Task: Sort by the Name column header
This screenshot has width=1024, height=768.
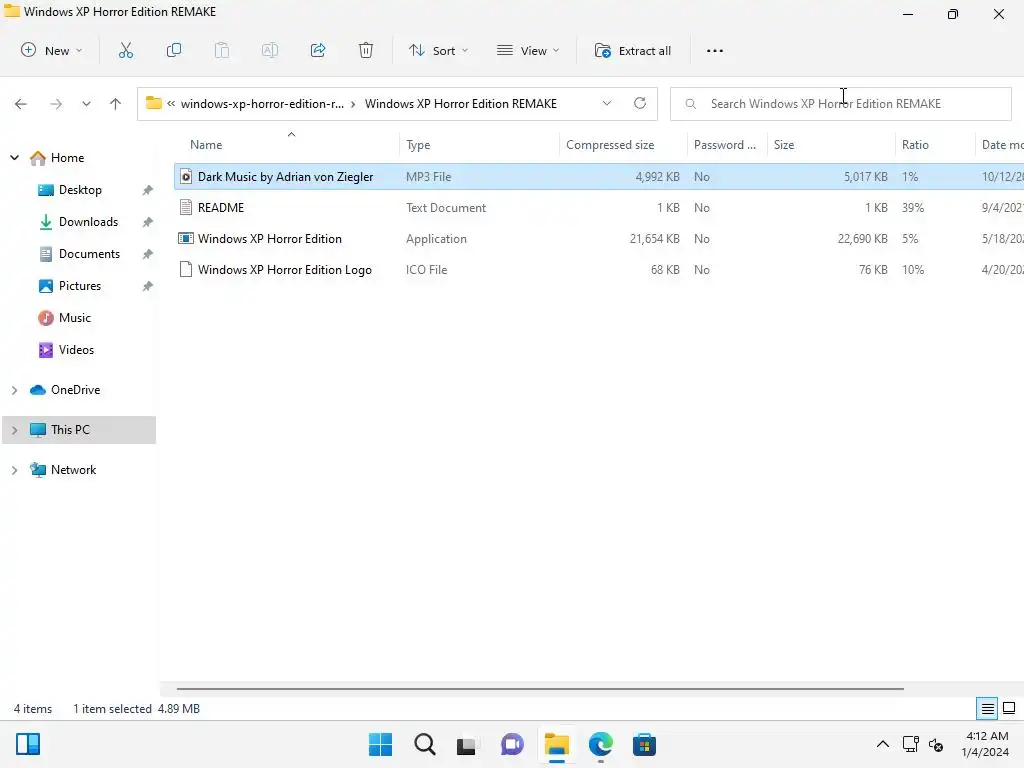Action: 287,145
